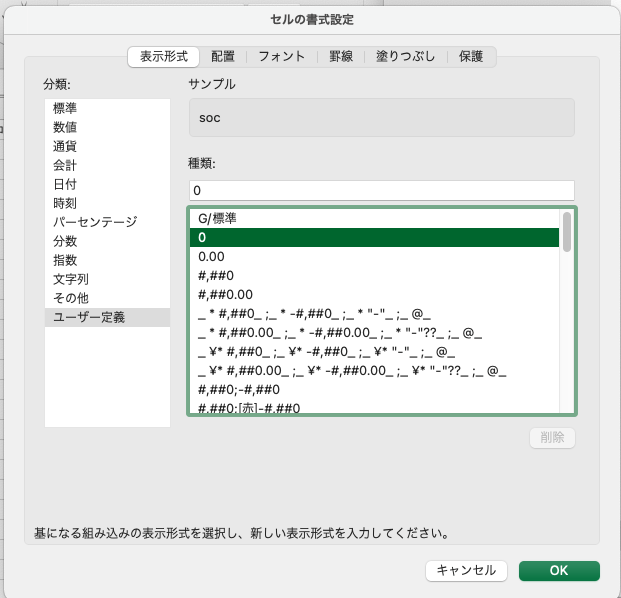Screen dimensions: 621x598
Task: Select the 指数 category
Action: point(107,260)
